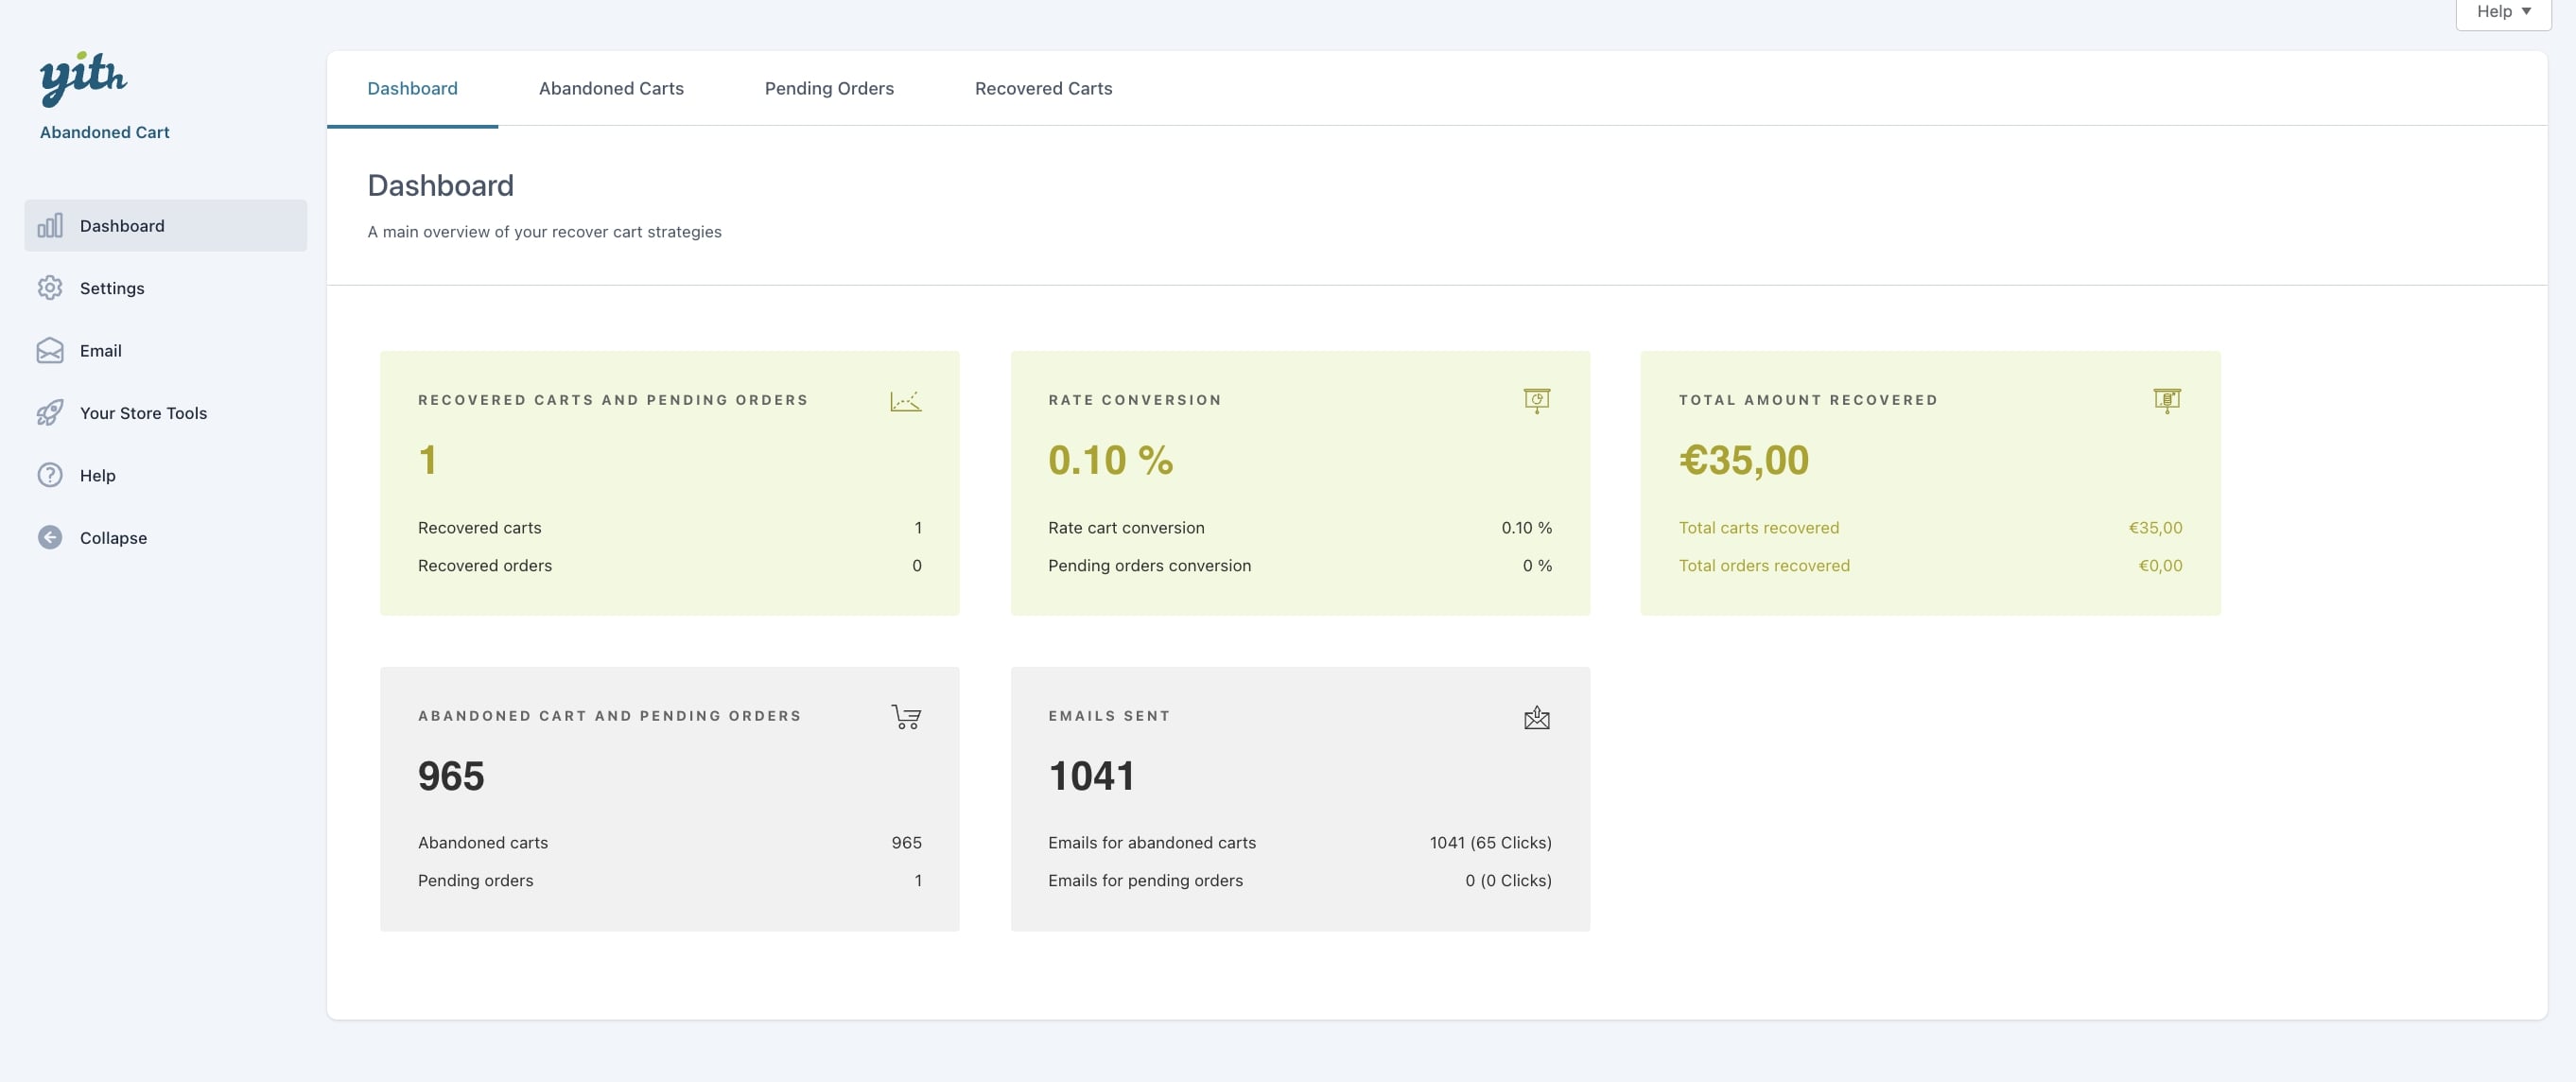2576x1082 pixels.
Task: Click the shopping cart icon in Abandoned Cart card
Action: [x=906, y=717]
